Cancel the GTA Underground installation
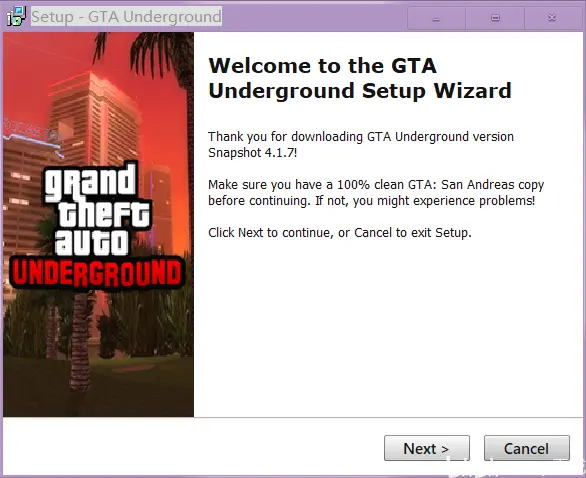This screenshot has width=586, height=478. 527,448
